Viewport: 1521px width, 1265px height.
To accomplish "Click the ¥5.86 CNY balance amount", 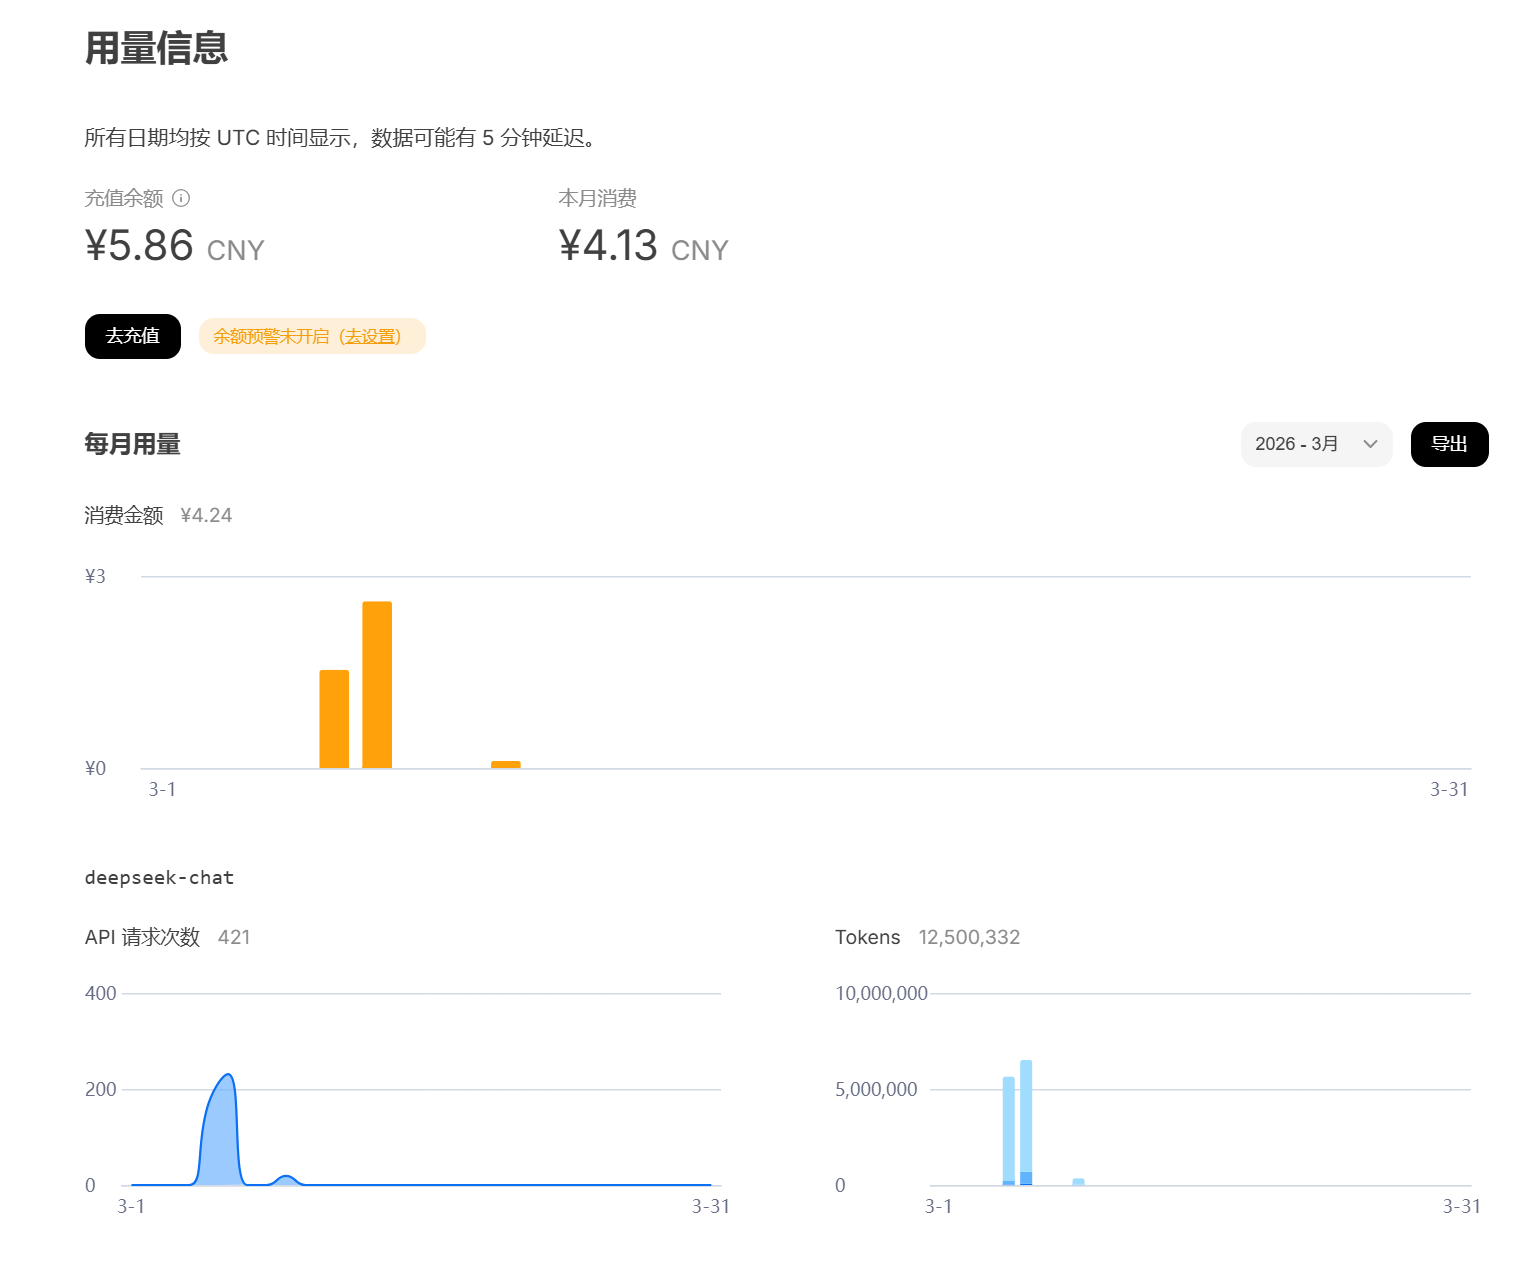I will pos(174,246).
